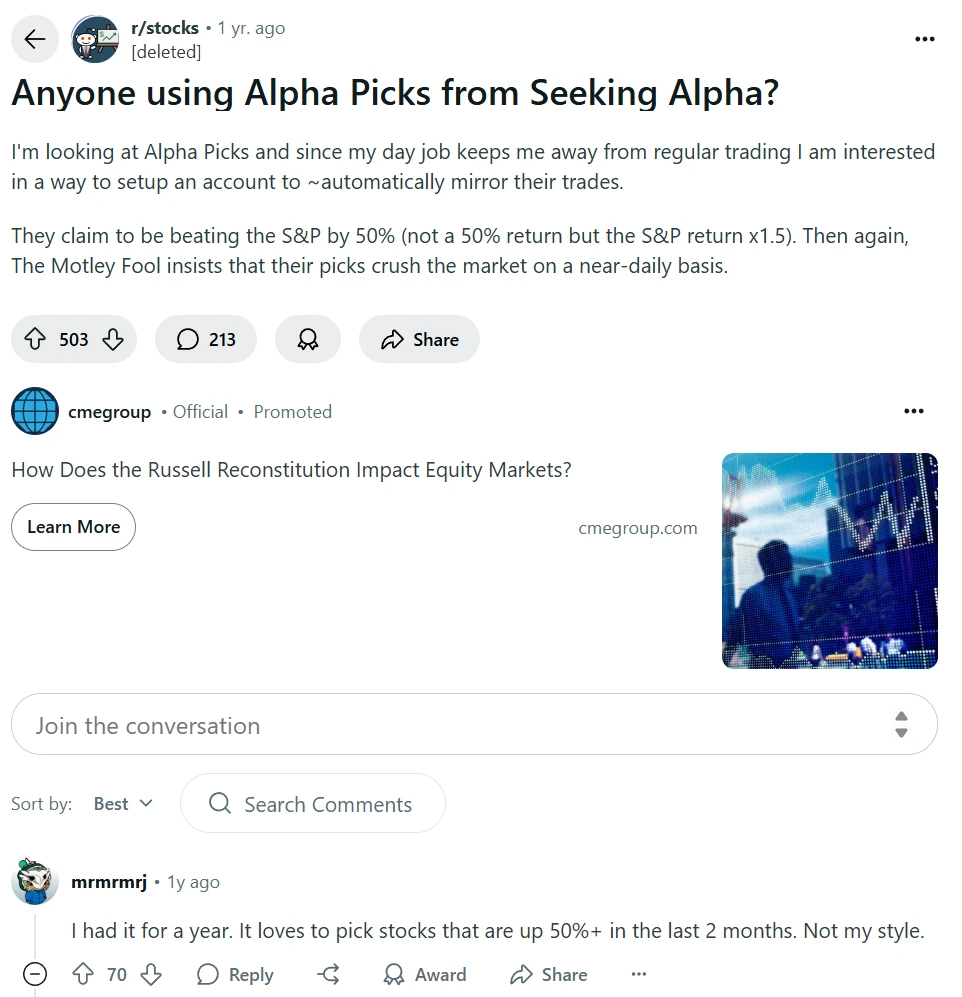Image resolution: width=962 pixels, height=997 pixels.
Task: Downvote mrmrmrj's comment
Action: coord(151,974)
